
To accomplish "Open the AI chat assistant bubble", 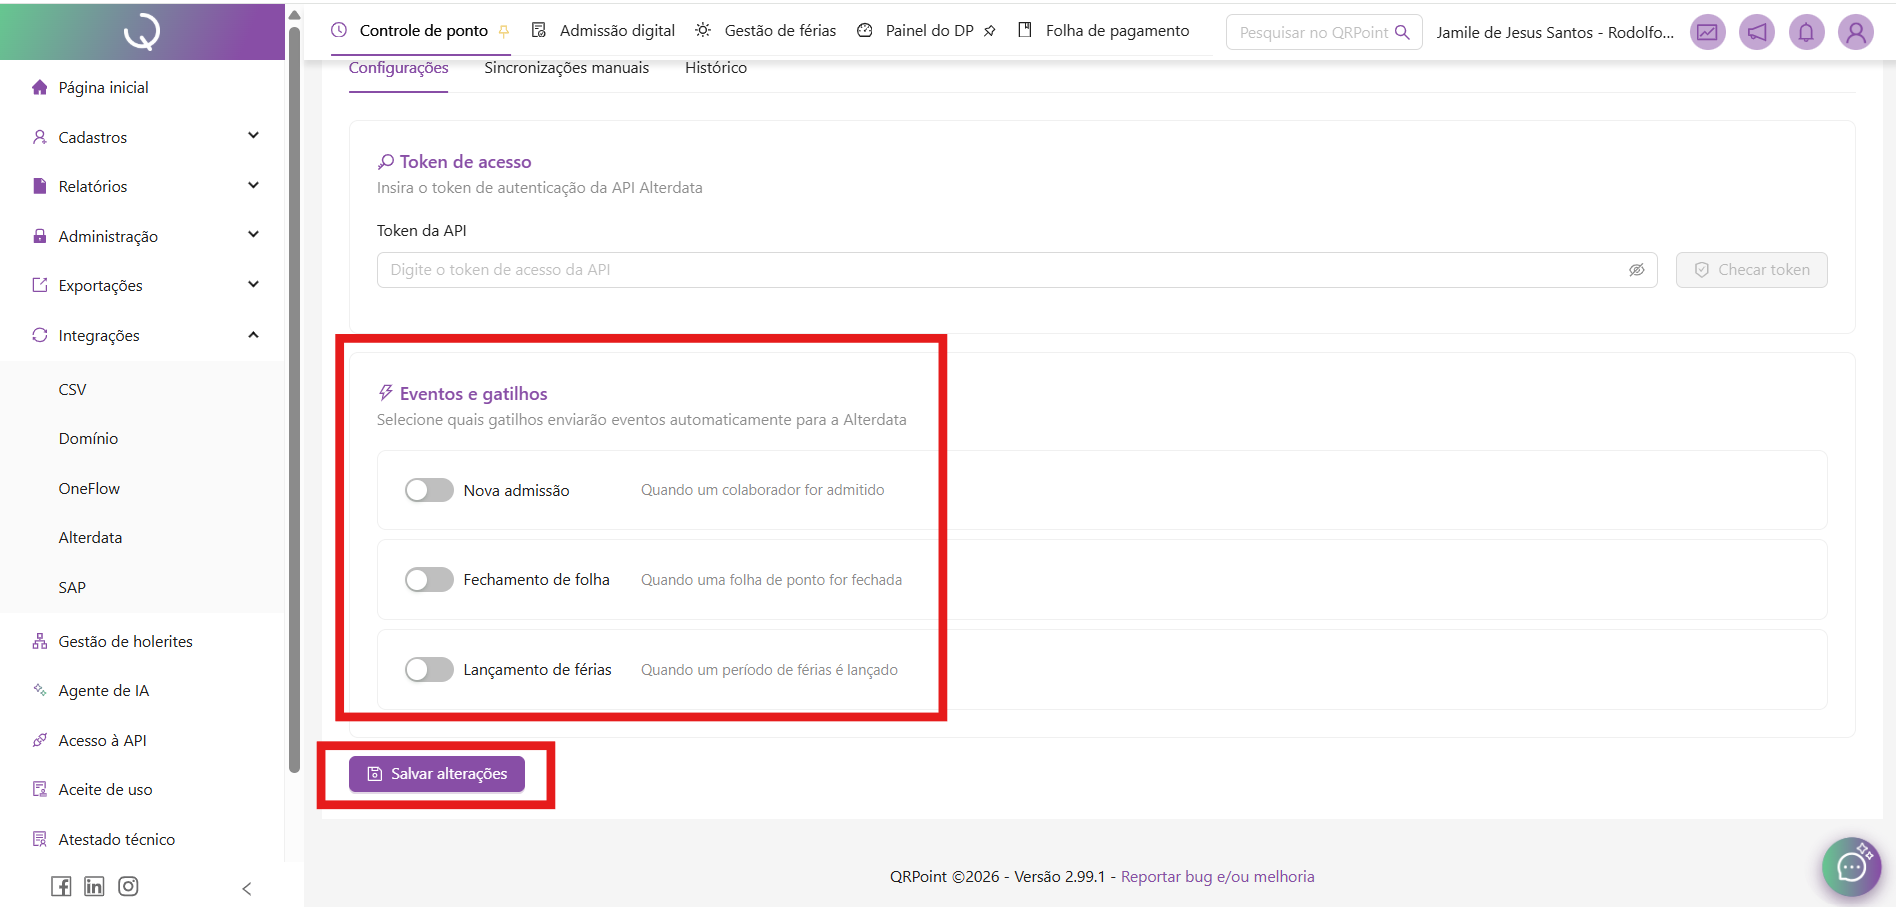I will pos(1851,866).
